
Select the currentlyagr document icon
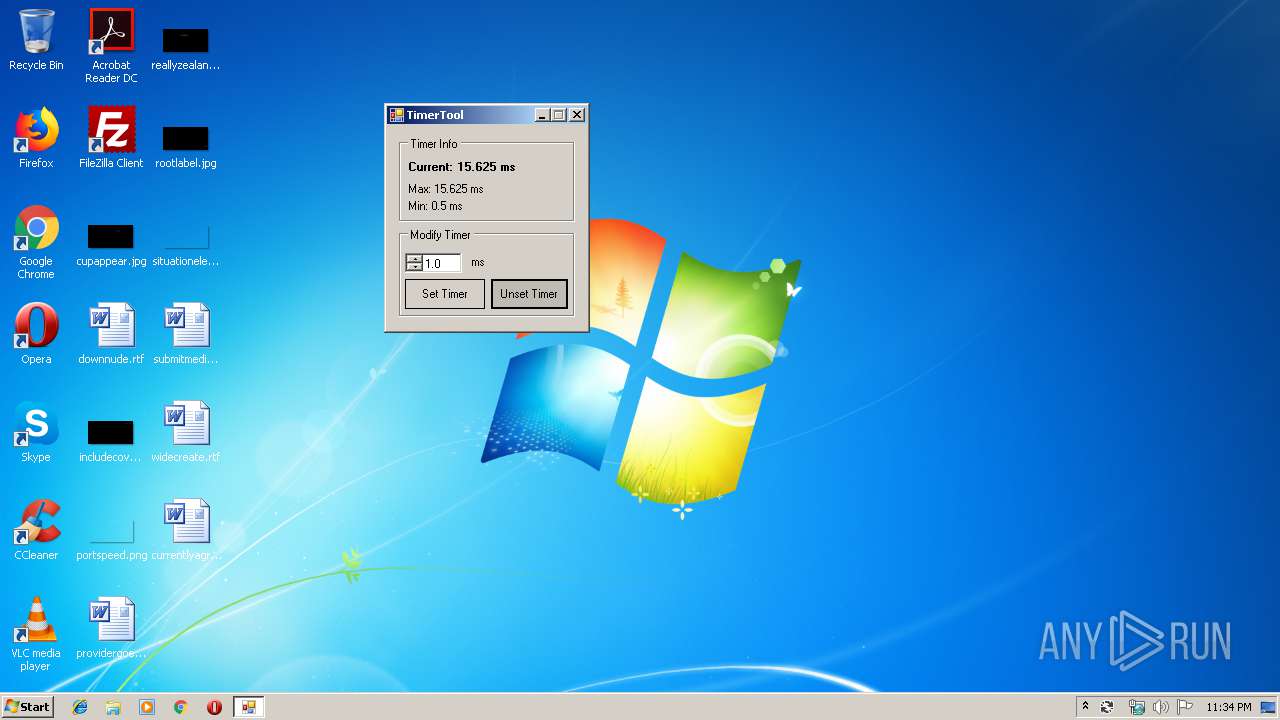point(186,530)
